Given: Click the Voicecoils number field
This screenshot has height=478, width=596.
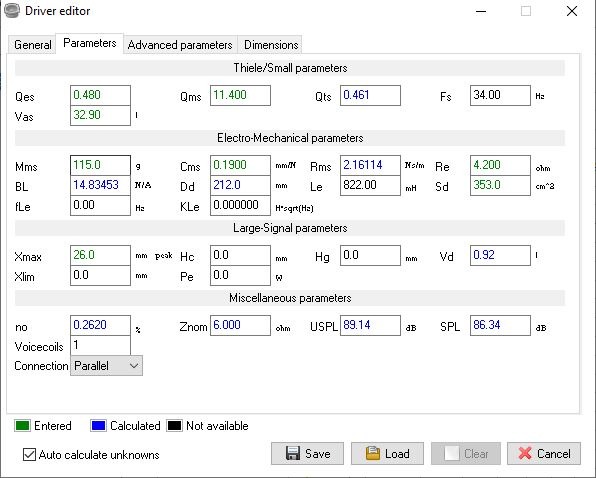Looking at the screenshot, I should tap(100, 345).
